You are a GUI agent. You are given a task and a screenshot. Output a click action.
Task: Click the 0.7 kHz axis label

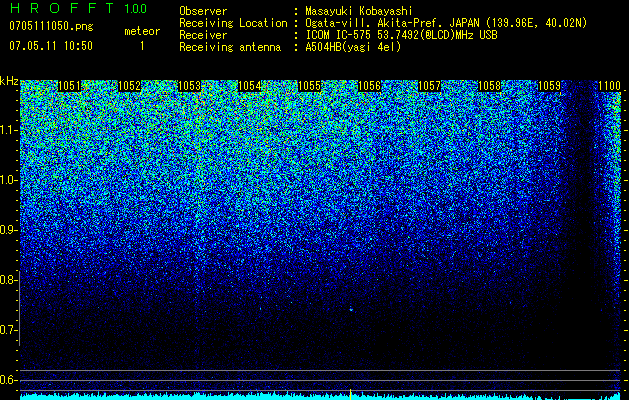tap(8, 330)
